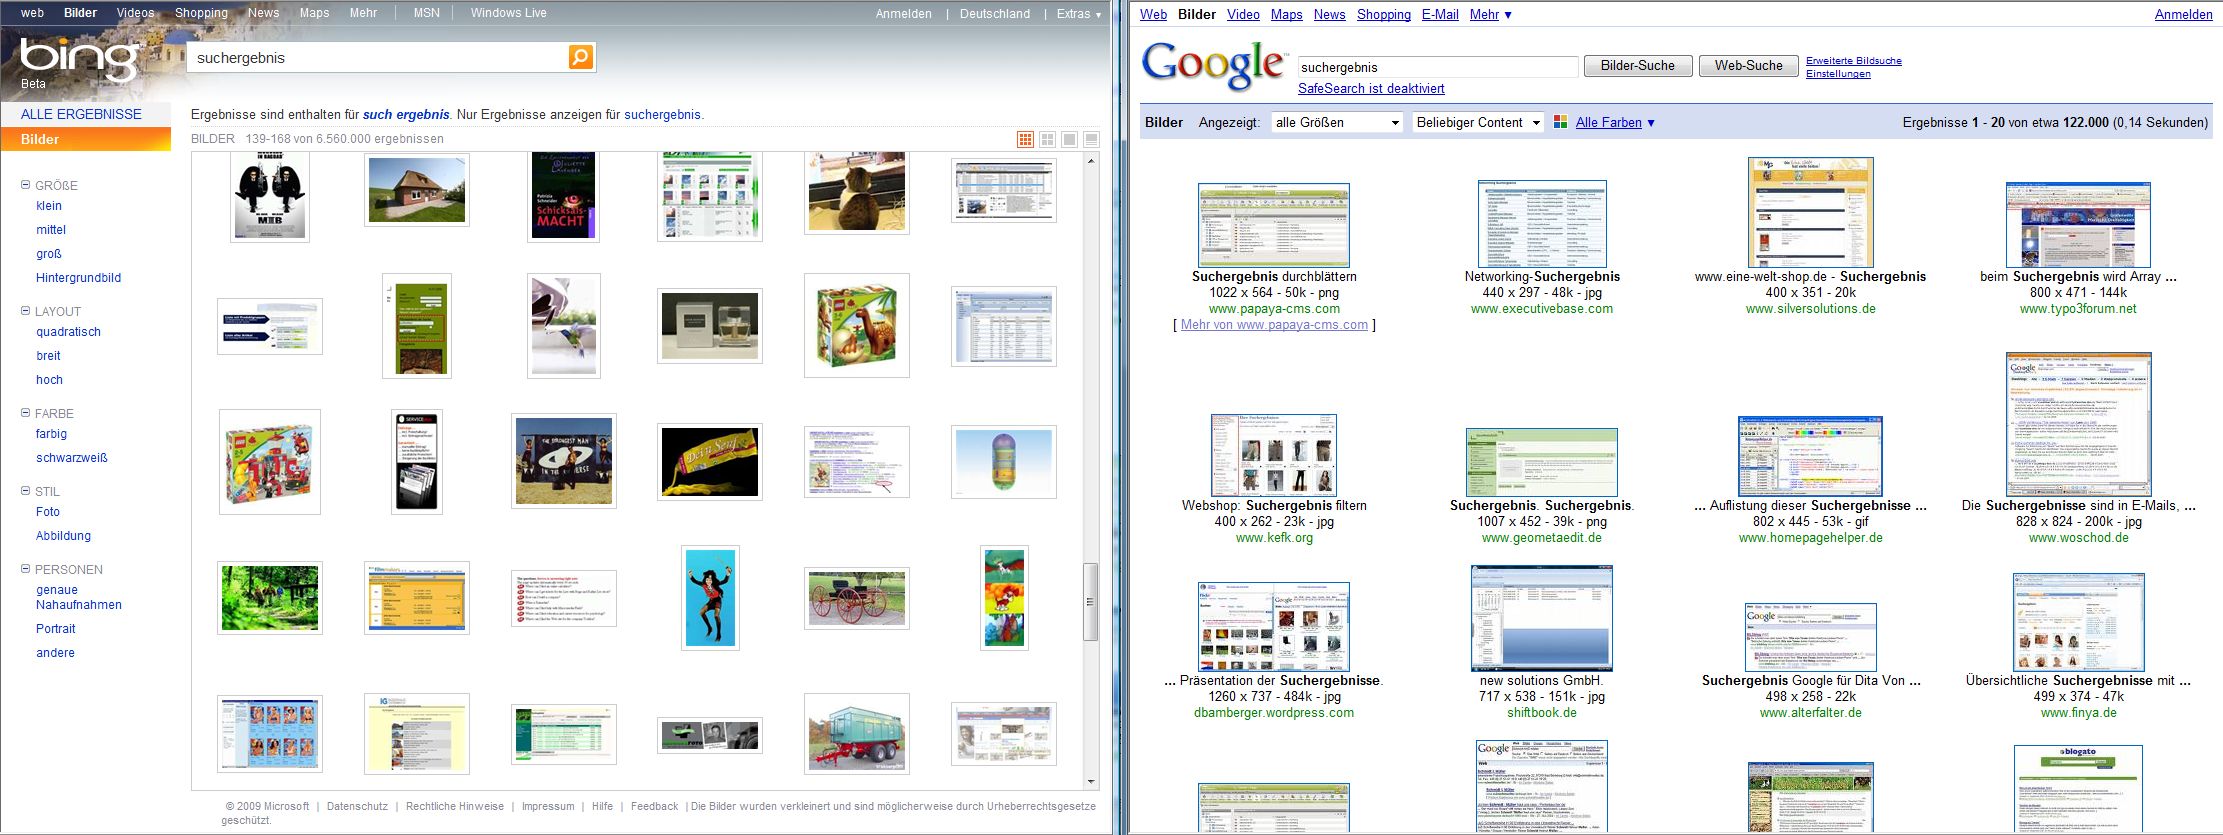This screenshot has width=2223, height=835.
Task: Filter Bing images by 'schwarzweiß'
Action: click(x=71, y=458)
